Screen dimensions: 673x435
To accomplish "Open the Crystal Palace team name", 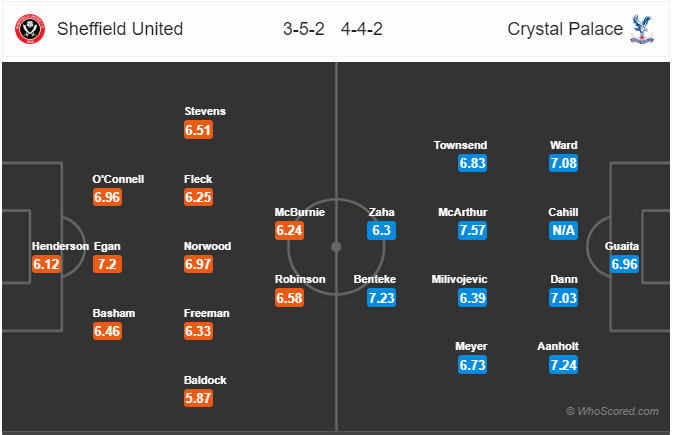I will [x=565, y=29].
